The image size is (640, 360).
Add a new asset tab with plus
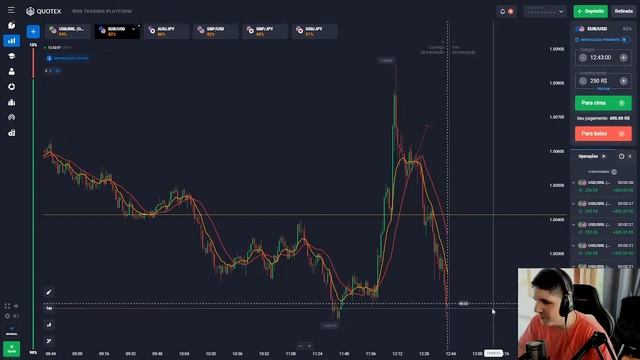[x=33, y=31]
